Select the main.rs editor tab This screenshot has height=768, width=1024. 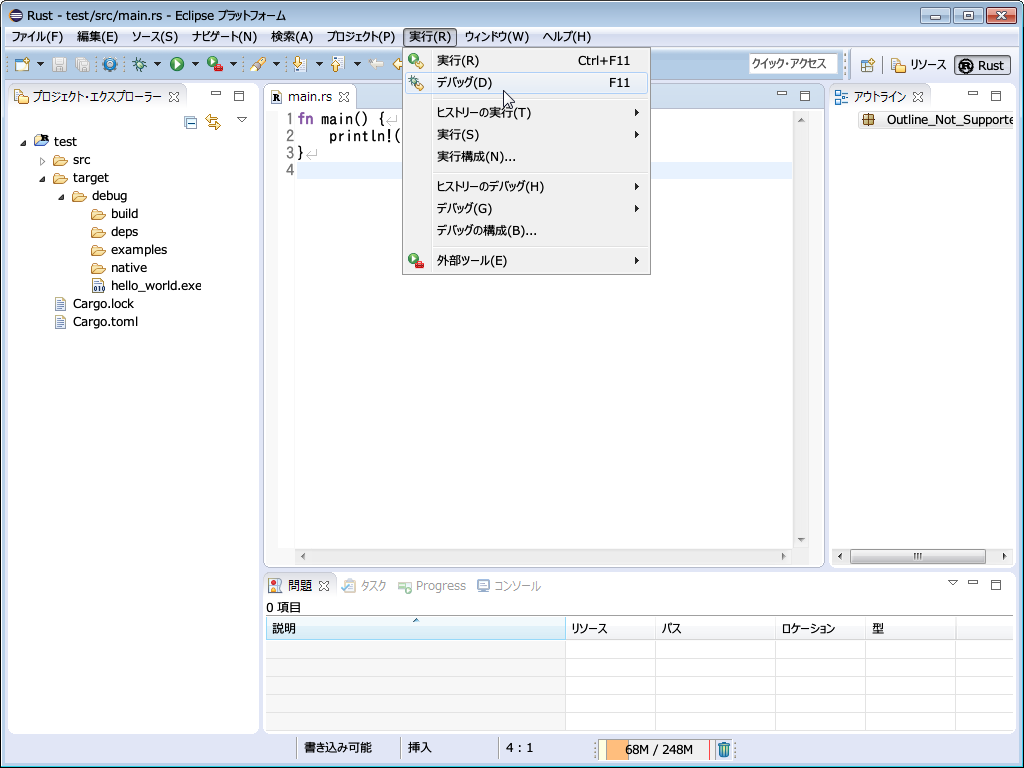pos(310,97)
